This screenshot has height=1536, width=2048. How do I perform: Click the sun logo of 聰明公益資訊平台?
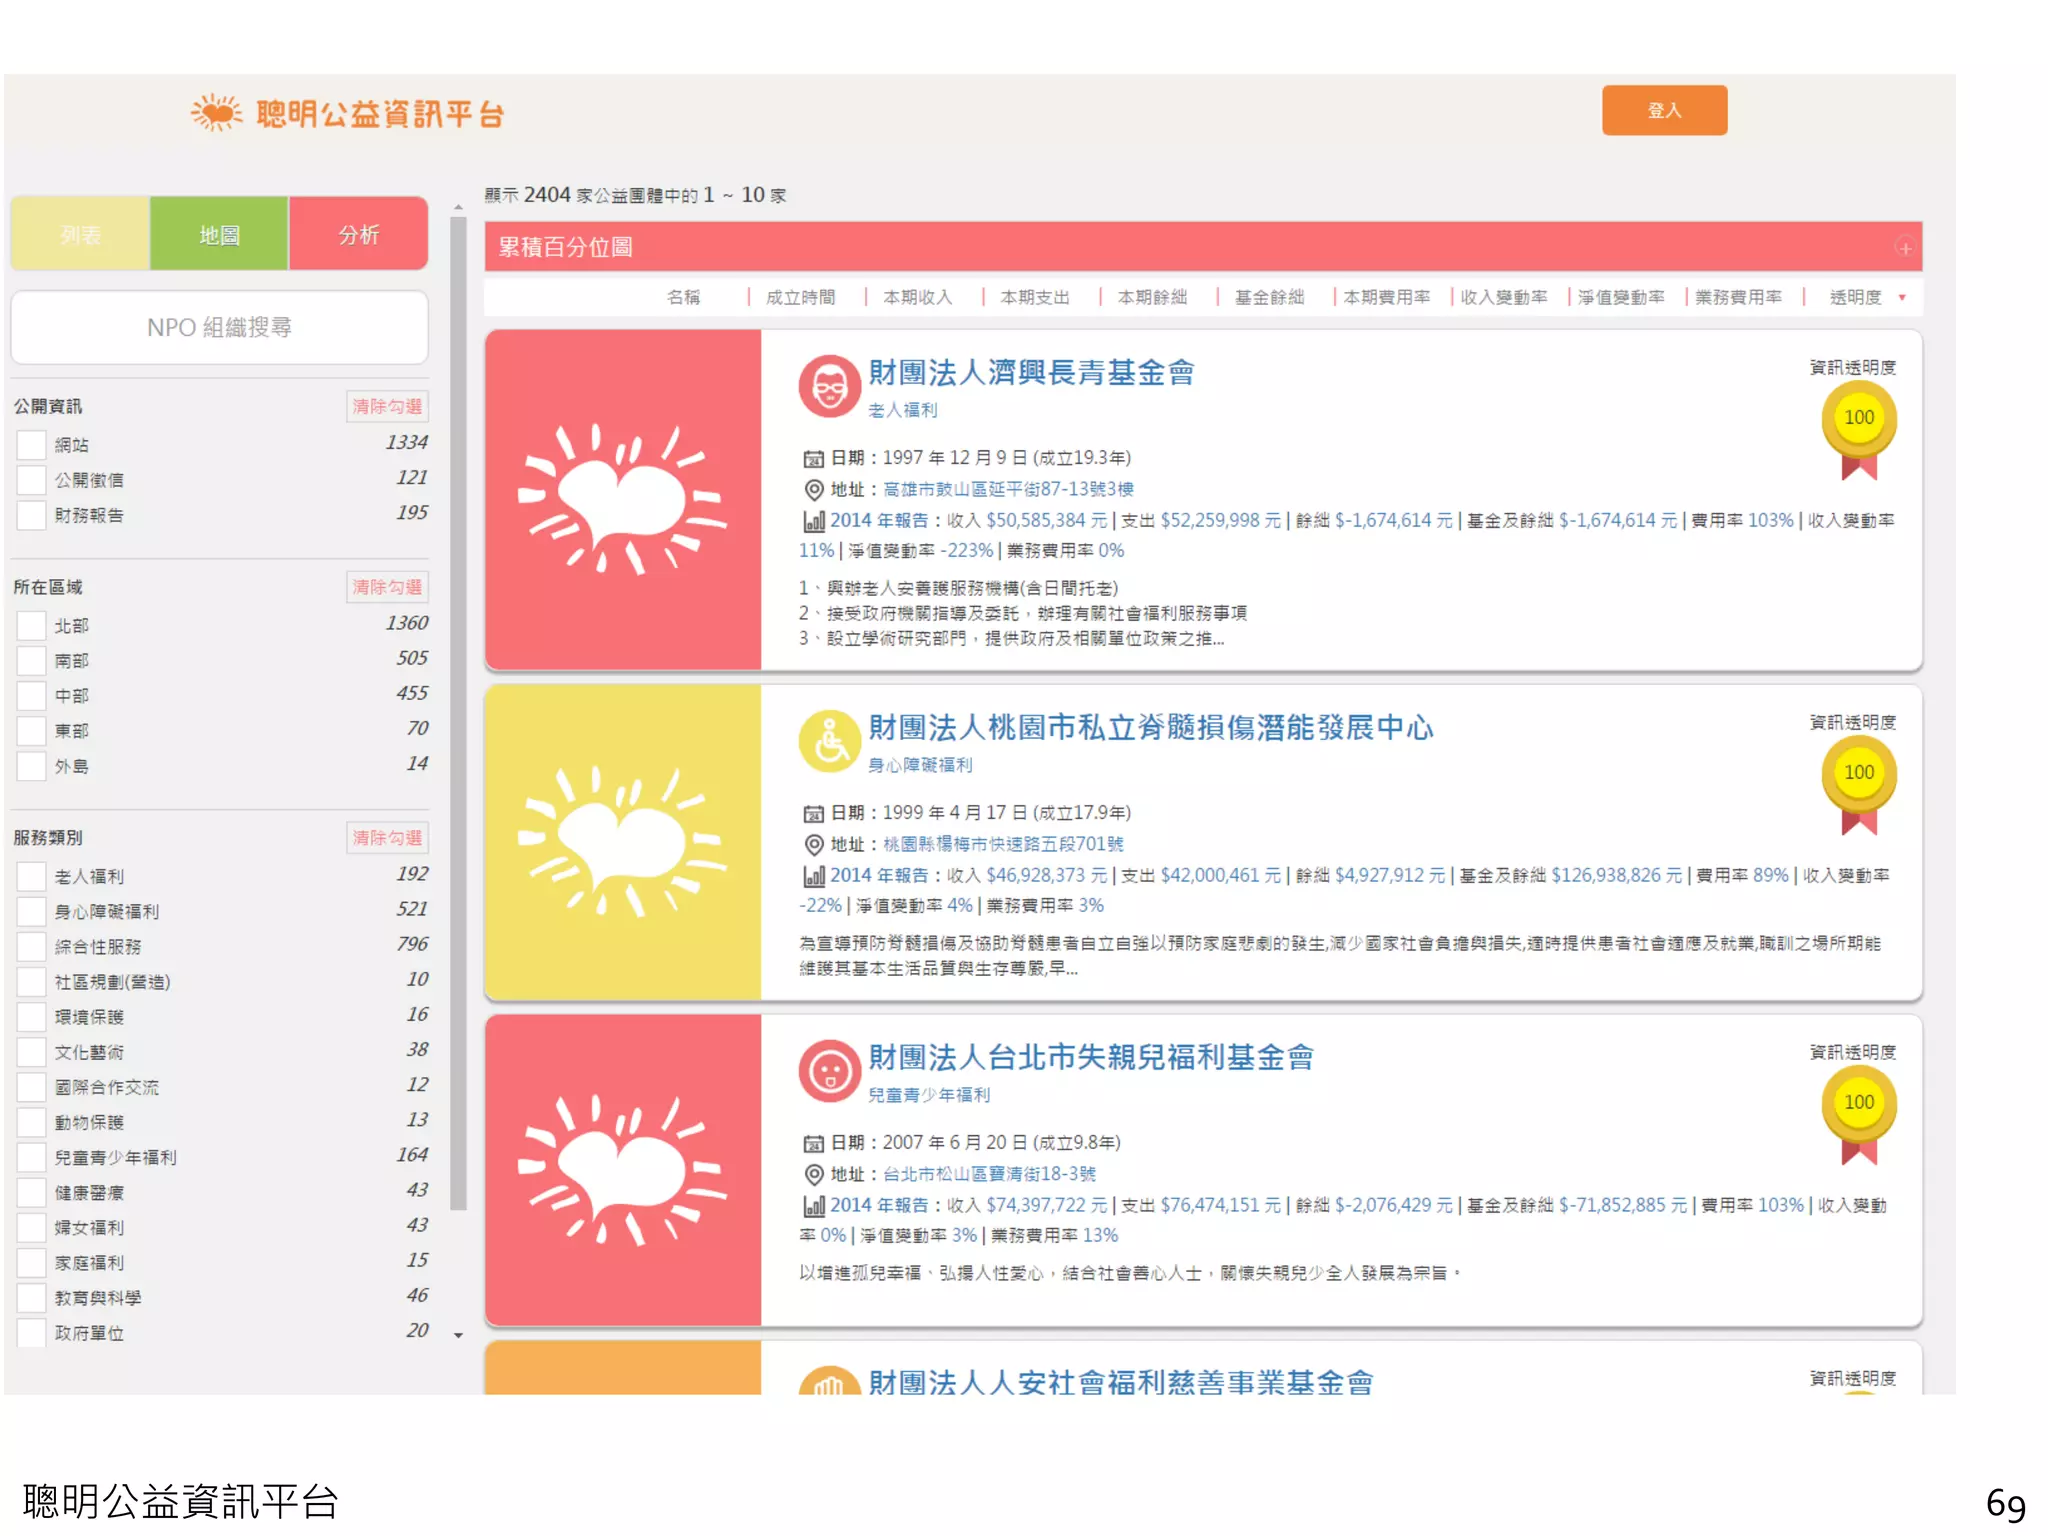point(217,113)
